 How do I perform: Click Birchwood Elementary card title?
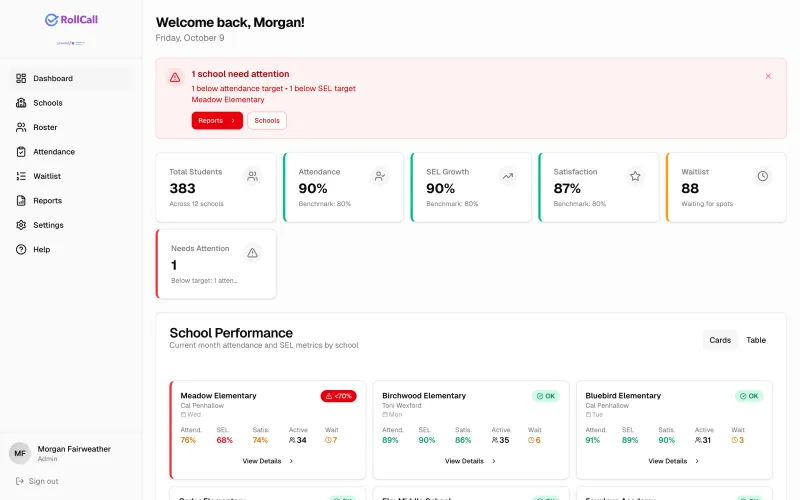[x=424, y=395]
